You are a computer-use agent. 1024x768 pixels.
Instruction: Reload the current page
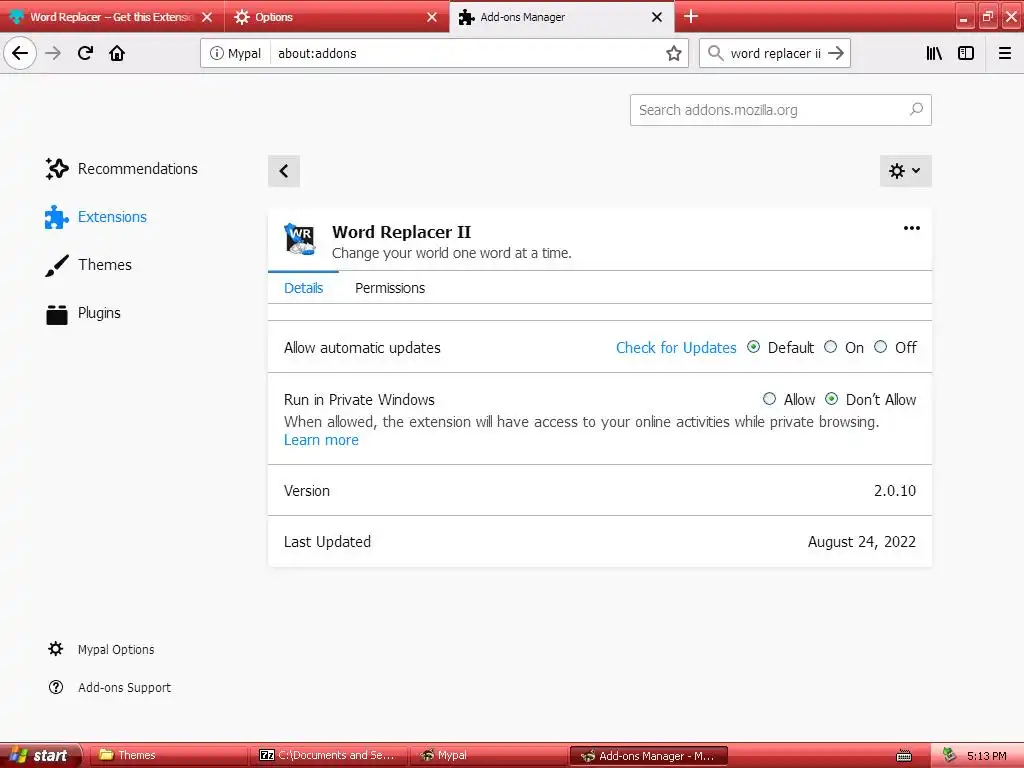coord(85,53)
